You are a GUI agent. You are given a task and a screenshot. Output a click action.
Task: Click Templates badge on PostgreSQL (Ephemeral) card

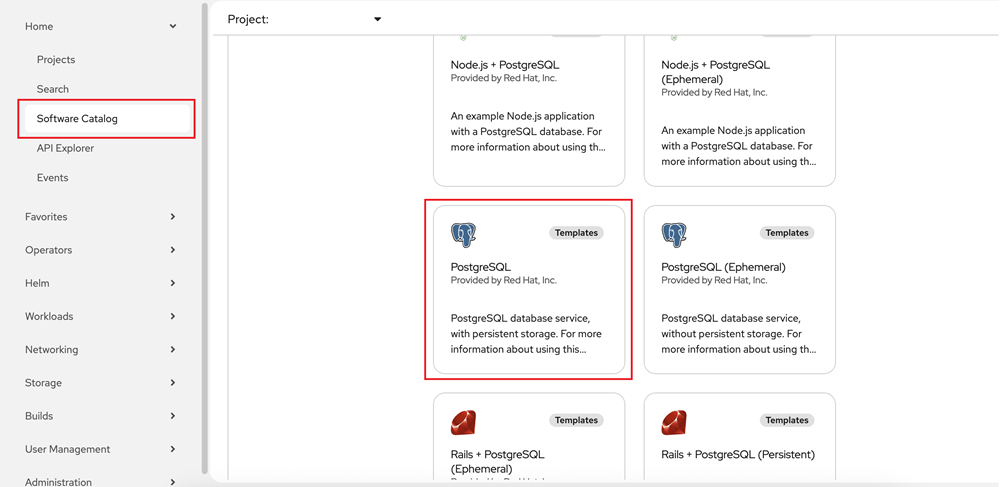(787, 233)
